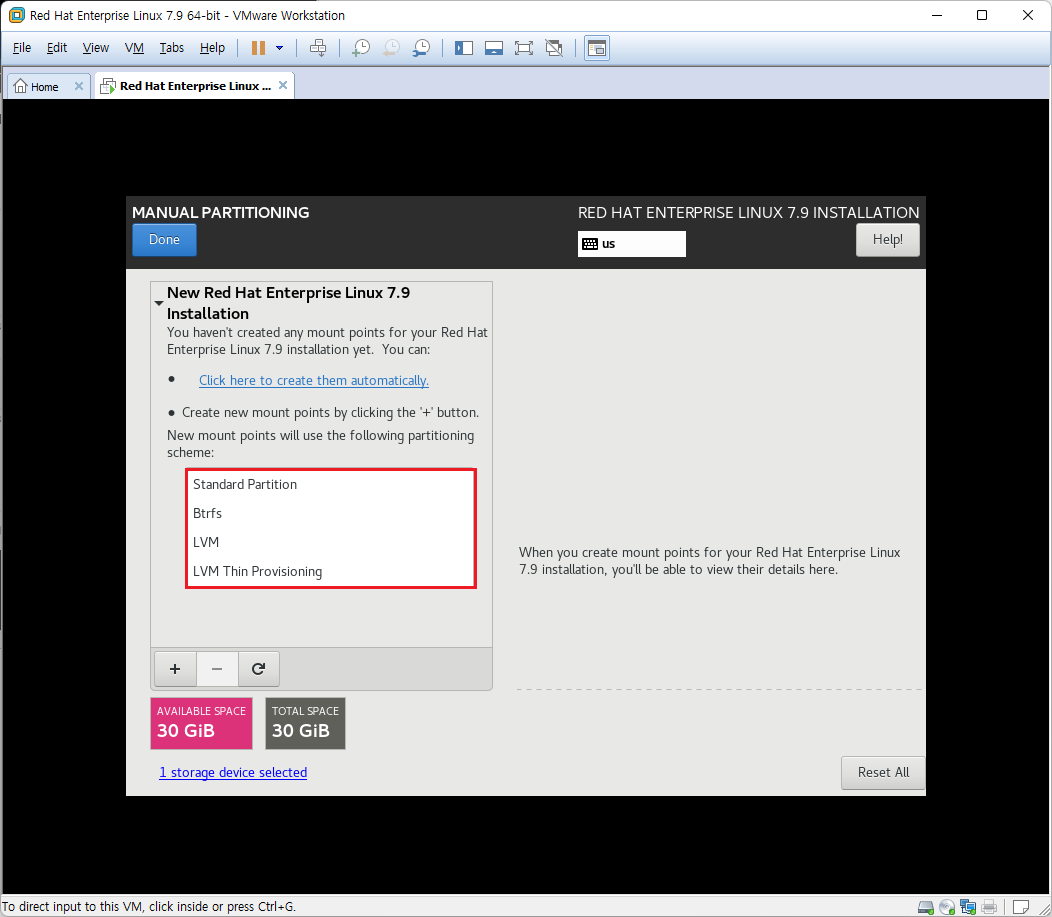Toggle the thumbnail bar view
The height and width of the screenshot is (917, 1052).
pyautogui.click(x=494, y=48)
